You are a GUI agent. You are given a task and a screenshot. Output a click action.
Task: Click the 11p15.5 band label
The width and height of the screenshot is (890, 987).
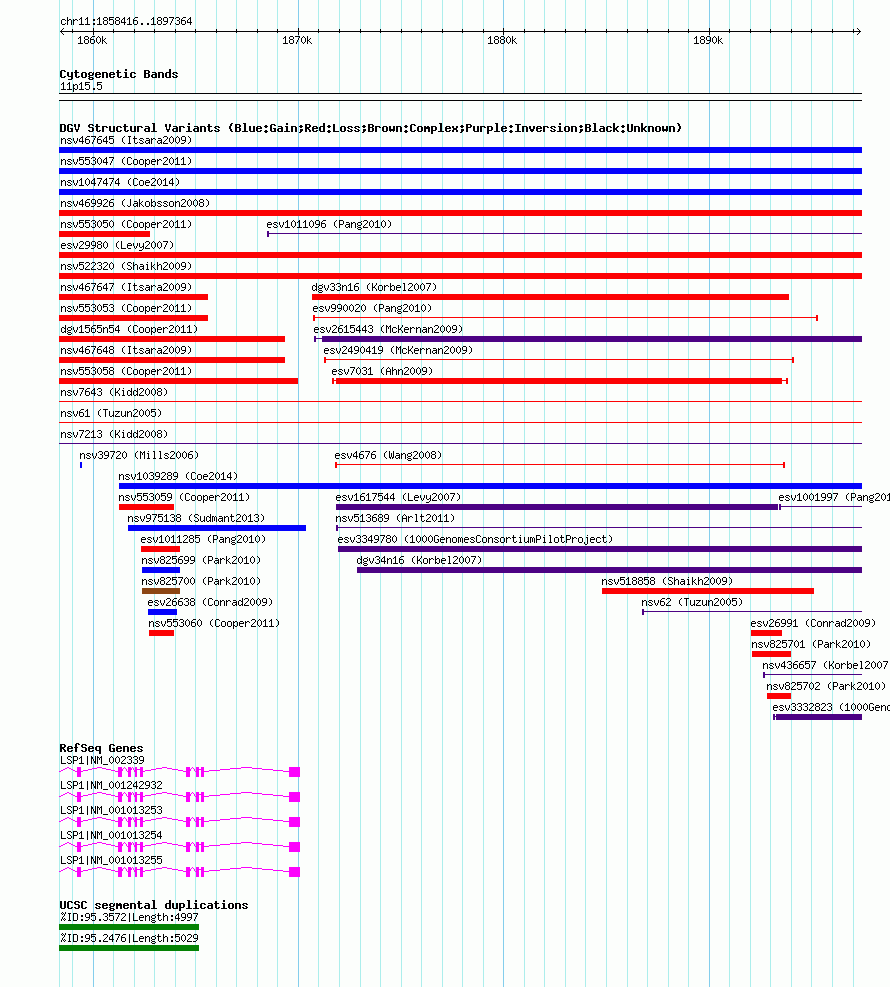point(81,86)
